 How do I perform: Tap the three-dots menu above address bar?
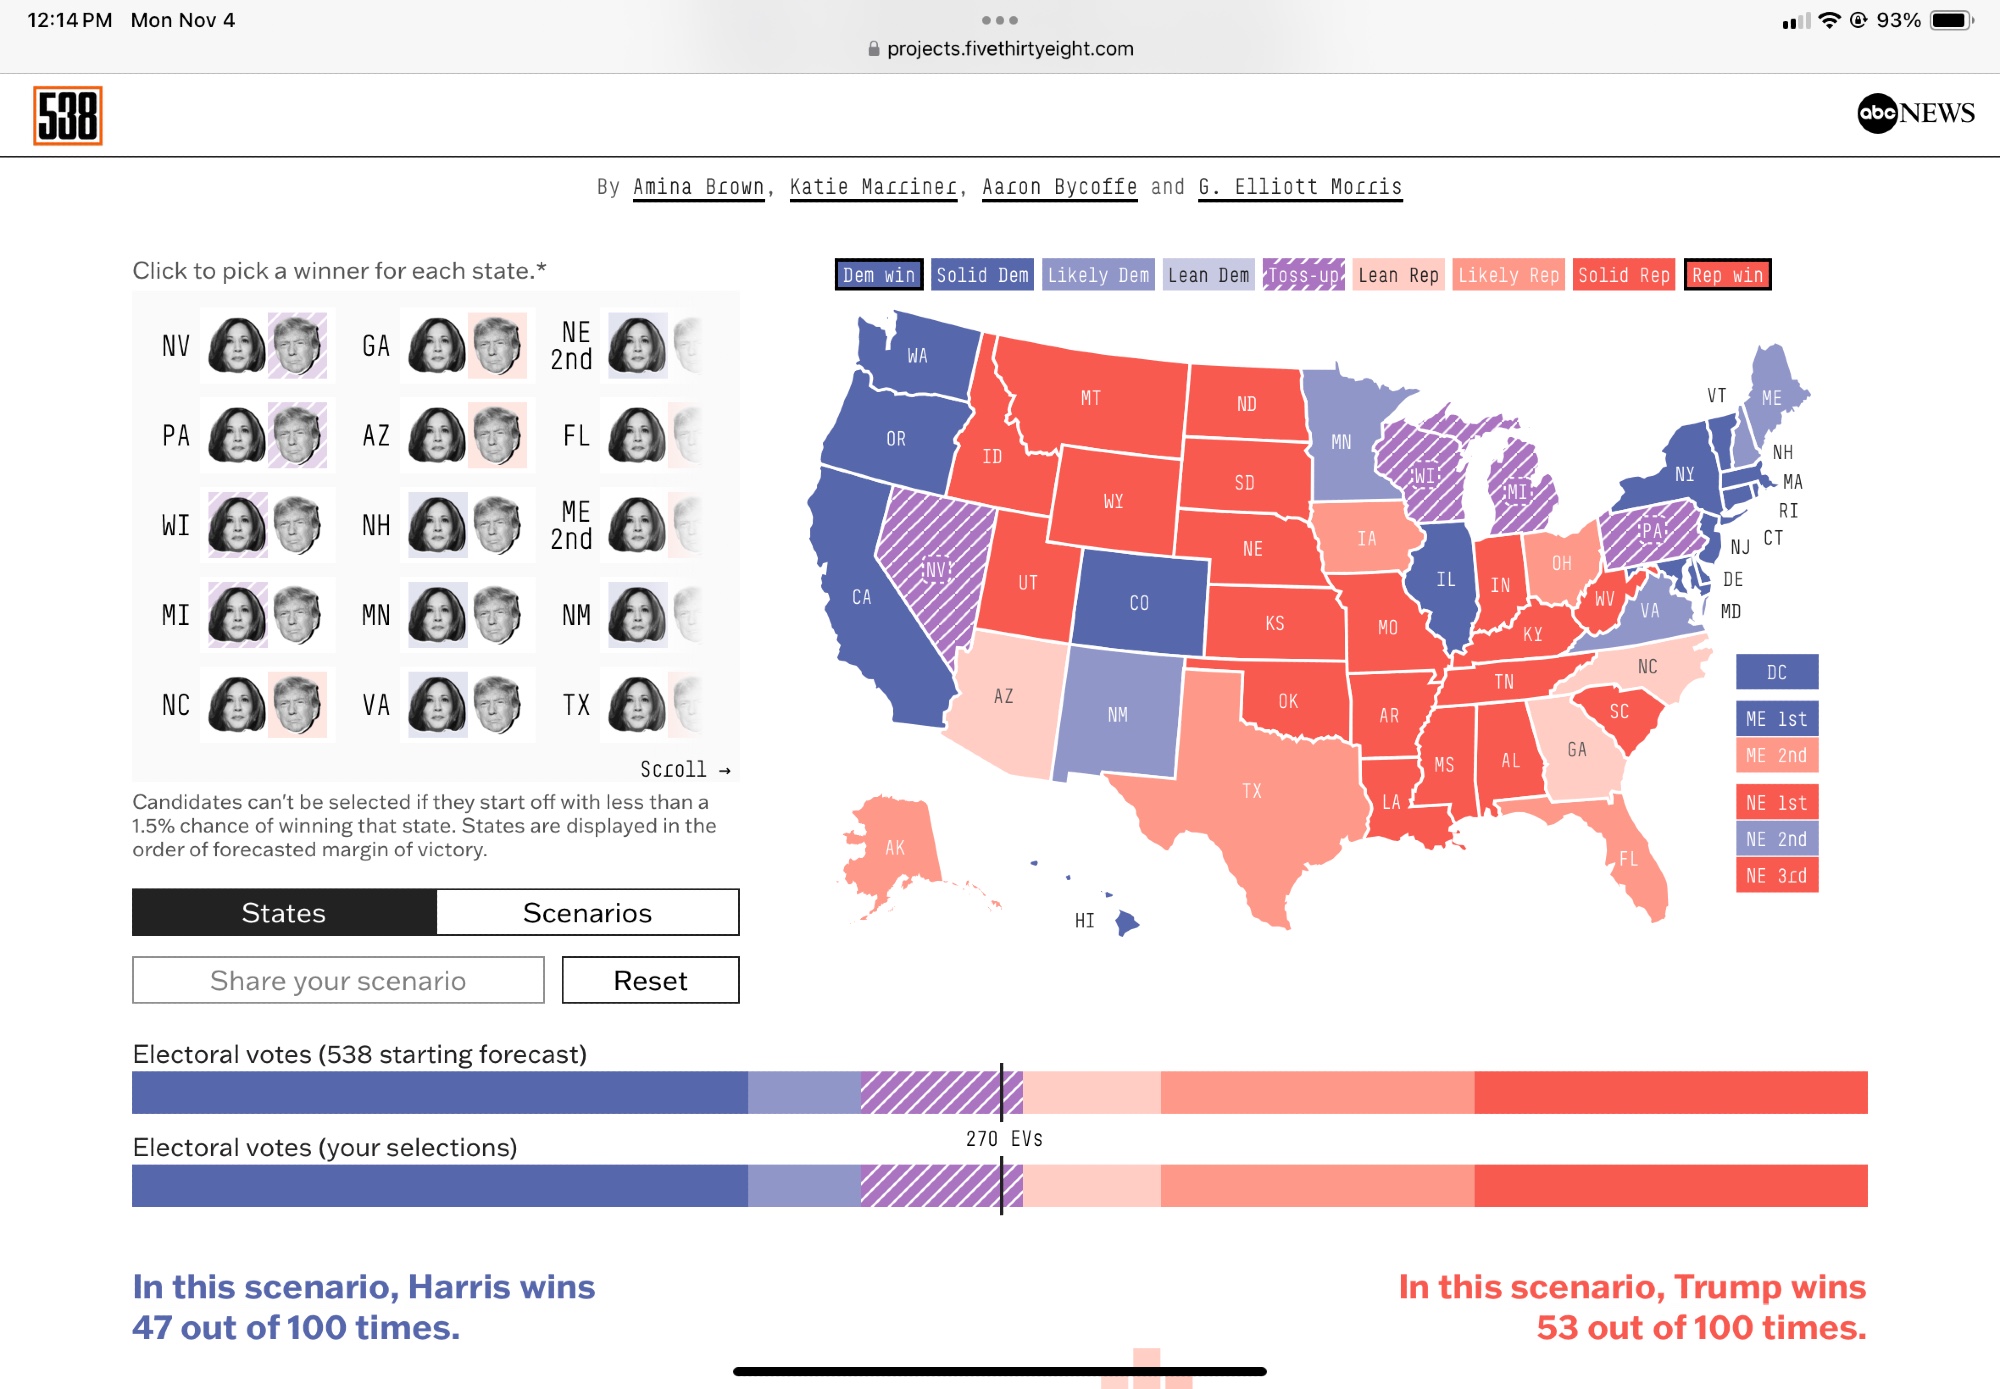point(999,20)
